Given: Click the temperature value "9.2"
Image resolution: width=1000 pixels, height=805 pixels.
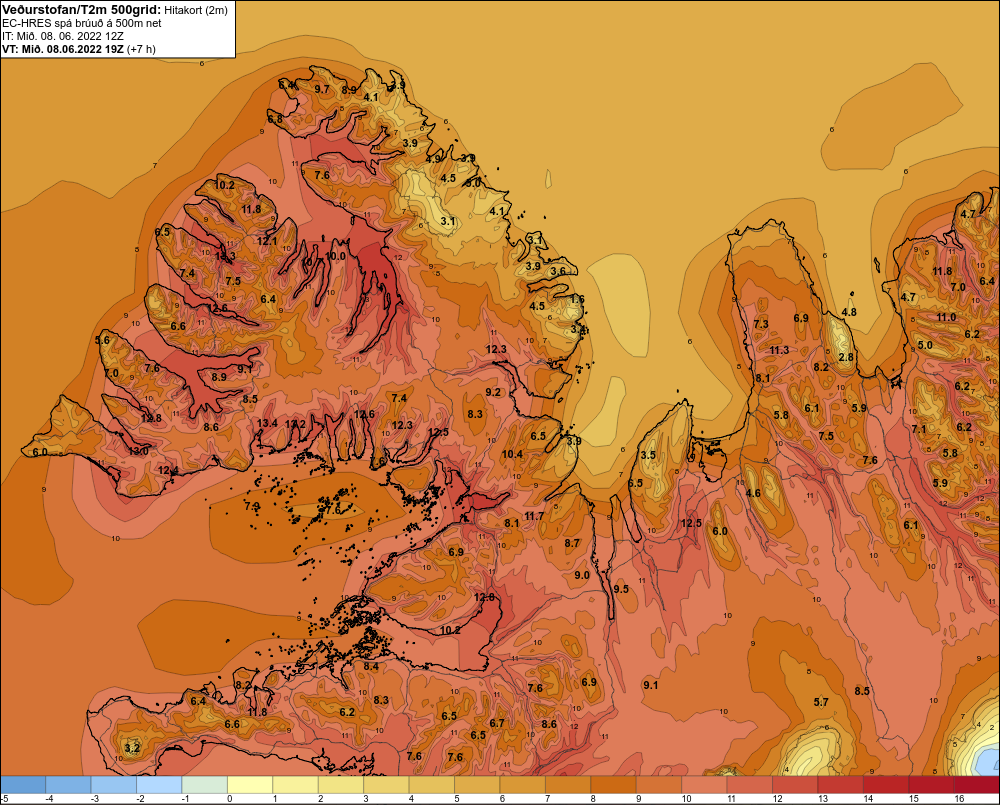Looking at the screenshot, I should [x=493, y=392].
